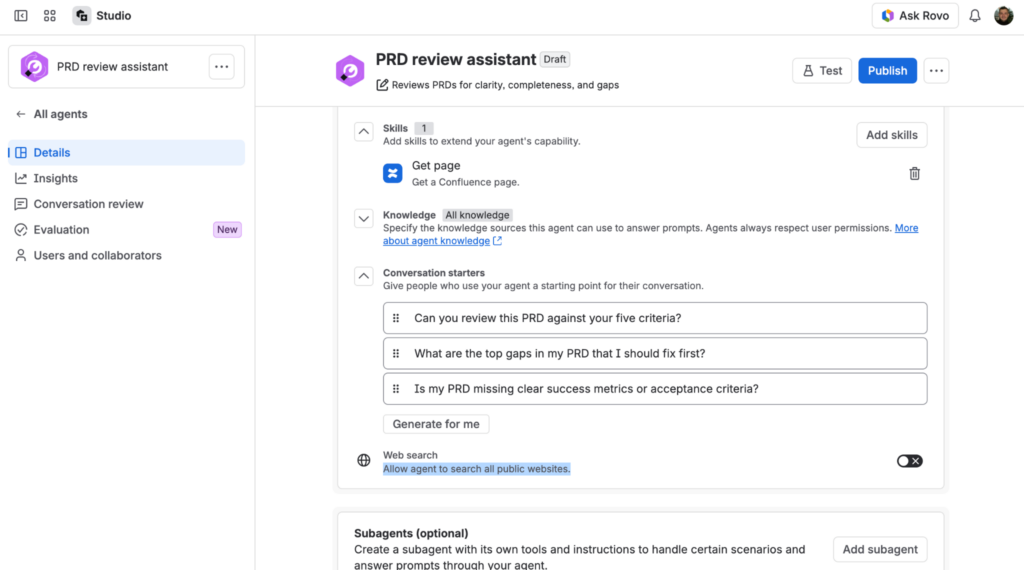Click the All knowledge tag
This screenshot has width=1024, height=570.
tap(477, 215)
